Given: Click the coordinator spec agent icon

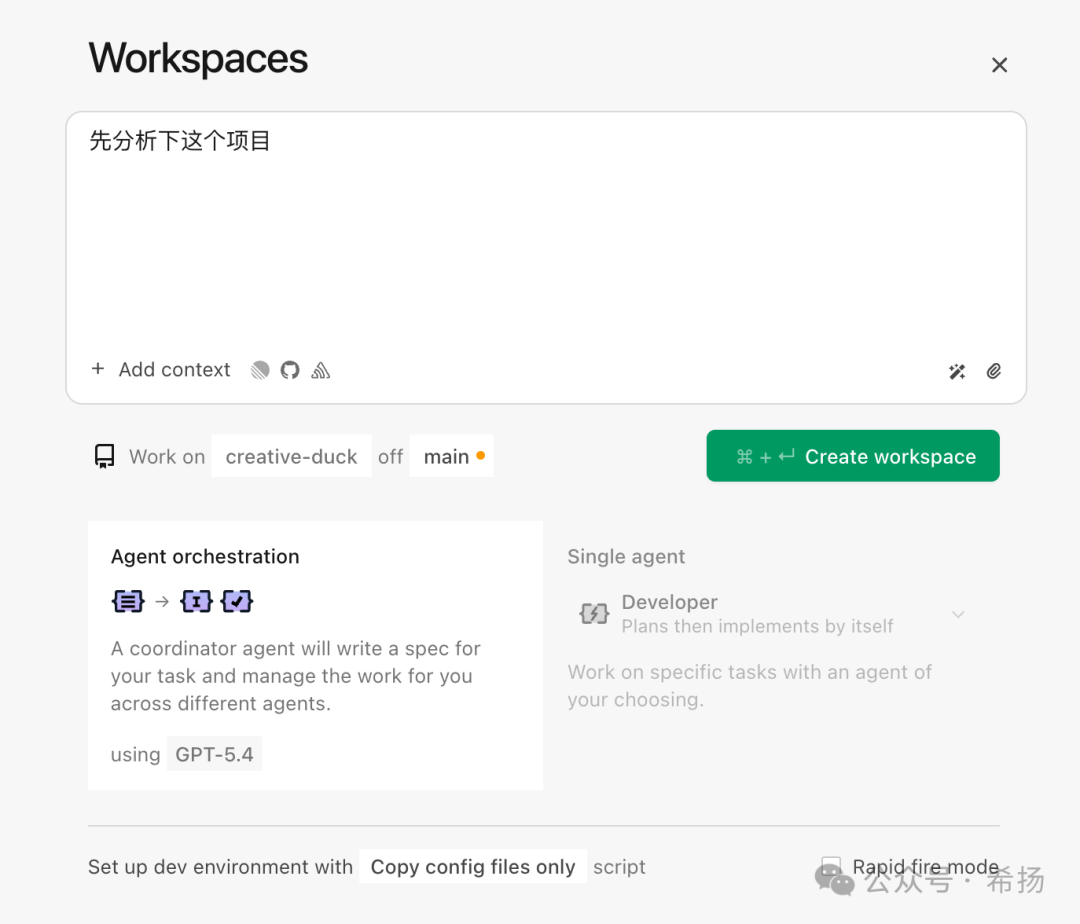Looking at the screenshot, I should pyautogui.click(x=128, y=601).
